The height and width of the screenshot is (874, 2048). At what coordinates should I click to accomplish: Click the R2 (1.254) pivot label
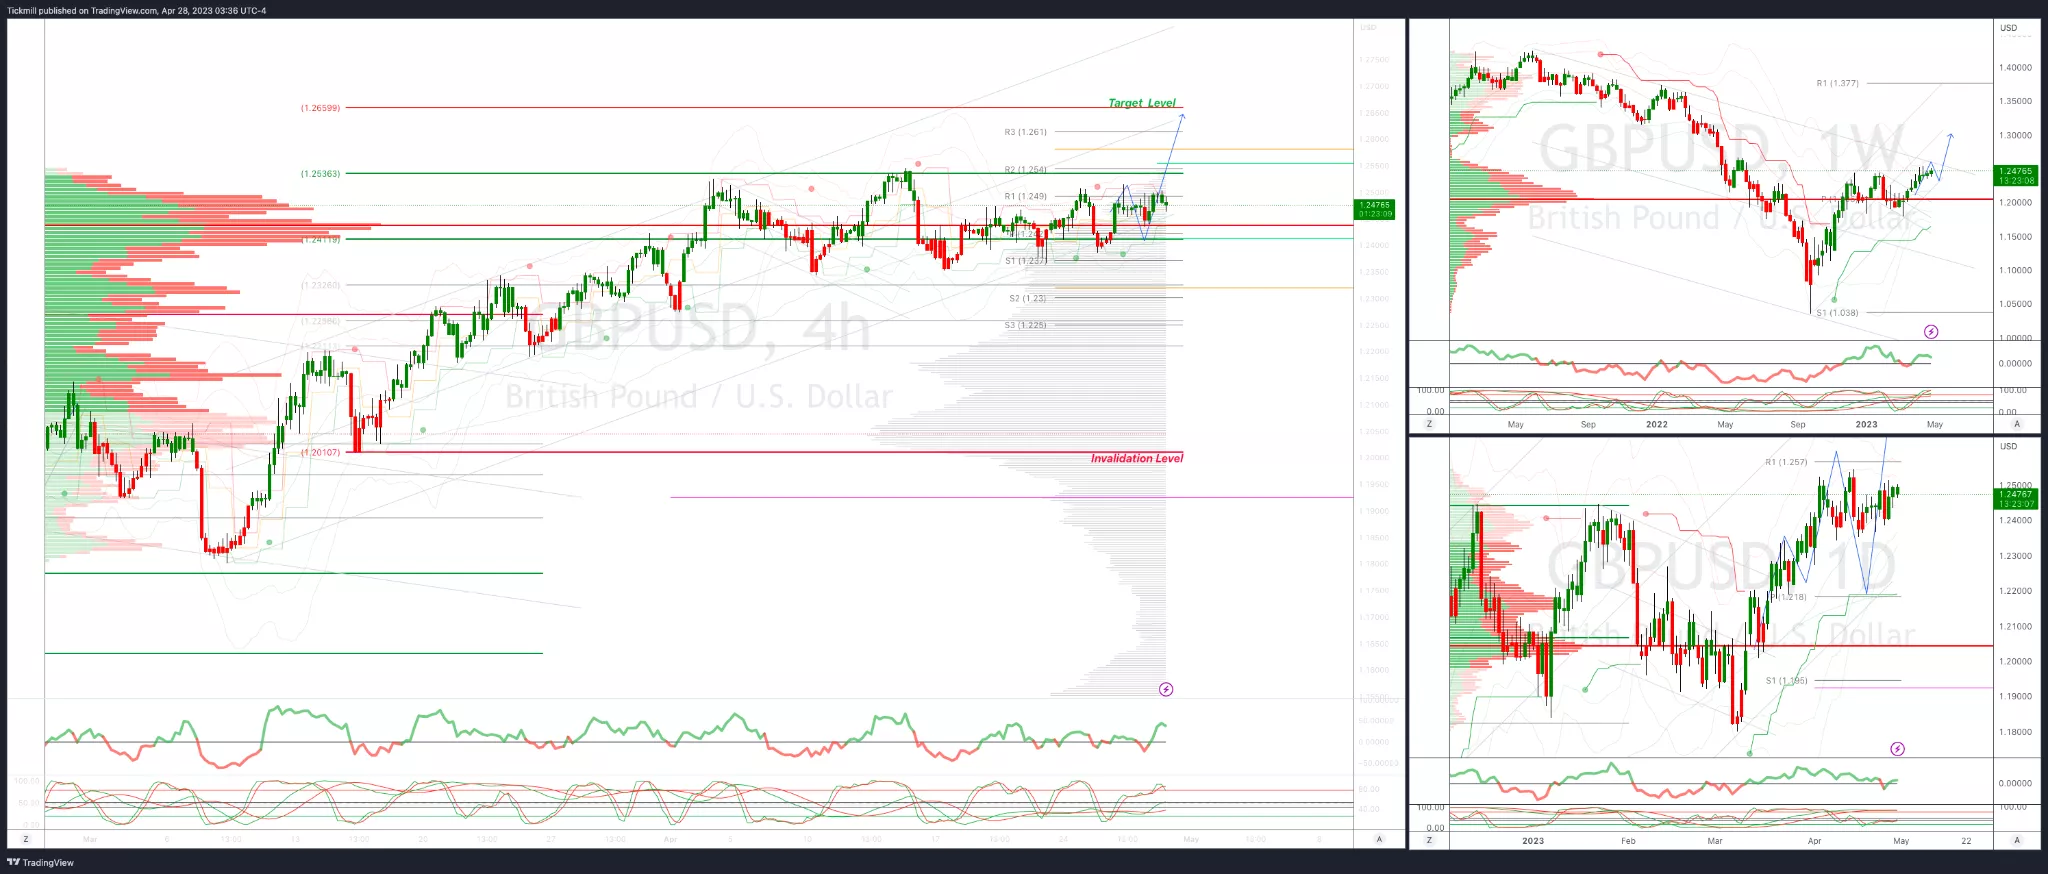1026,169
